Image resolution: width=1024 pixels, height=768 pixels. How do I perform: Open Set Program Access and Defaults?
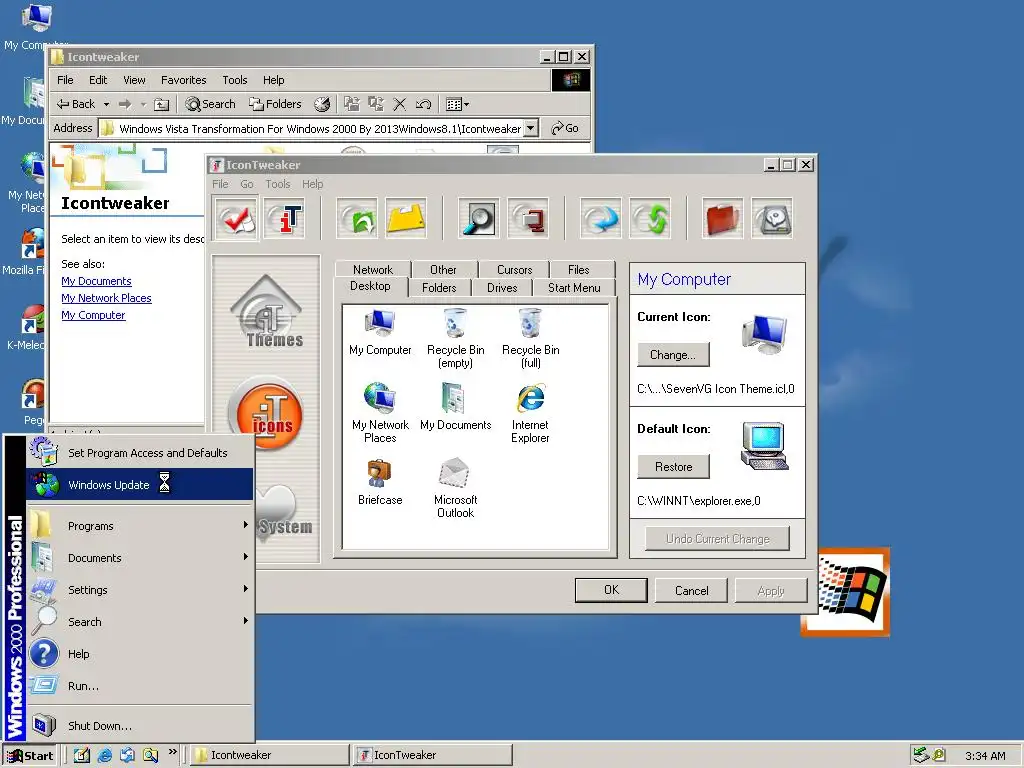tap(140, 453)
